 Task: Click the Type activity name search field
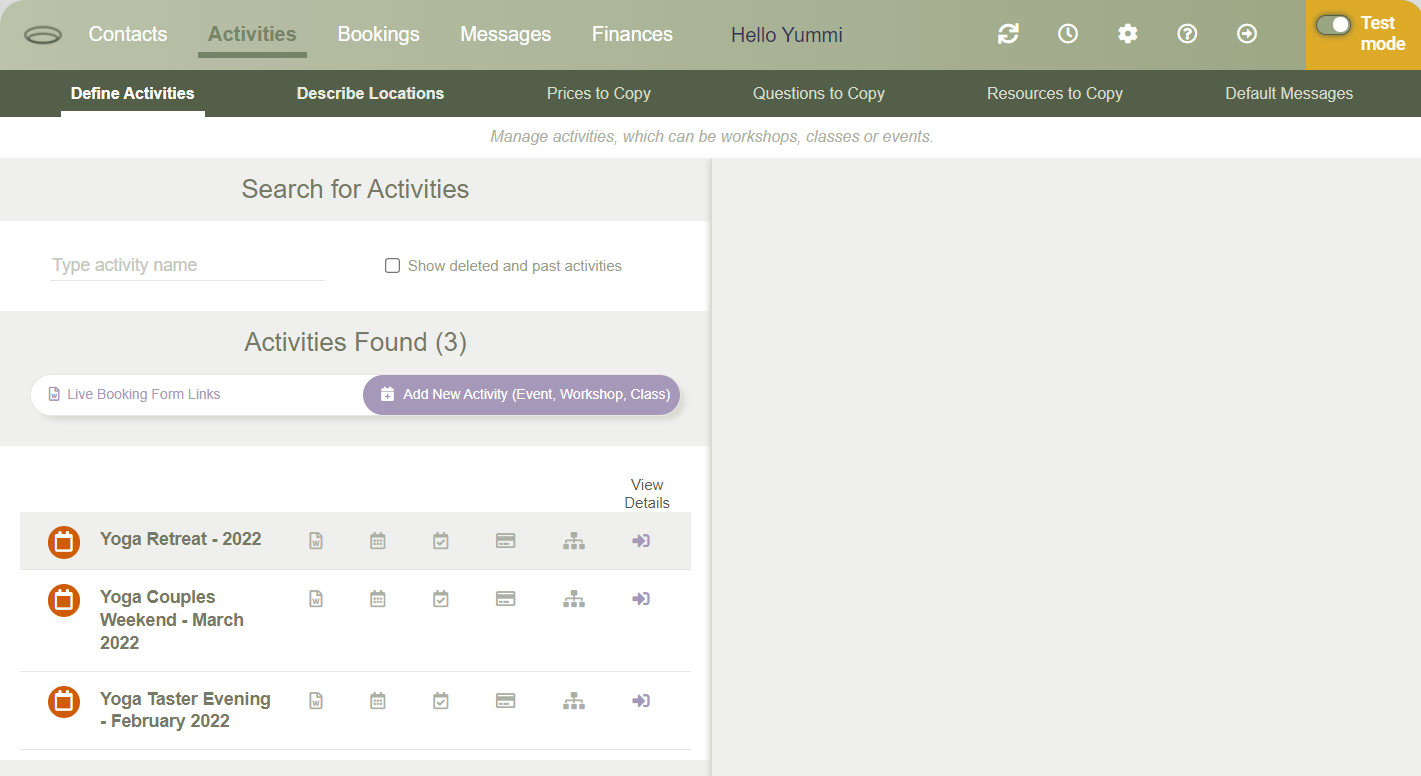[188, 265]
